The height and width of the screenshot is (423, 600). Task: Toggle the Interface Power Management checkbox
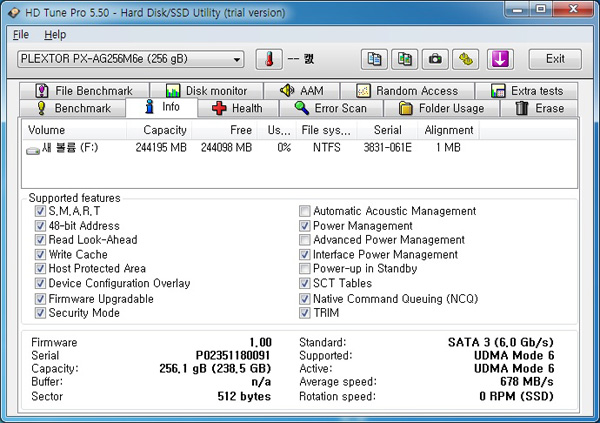pyautogui.click(x=305, y=255)
